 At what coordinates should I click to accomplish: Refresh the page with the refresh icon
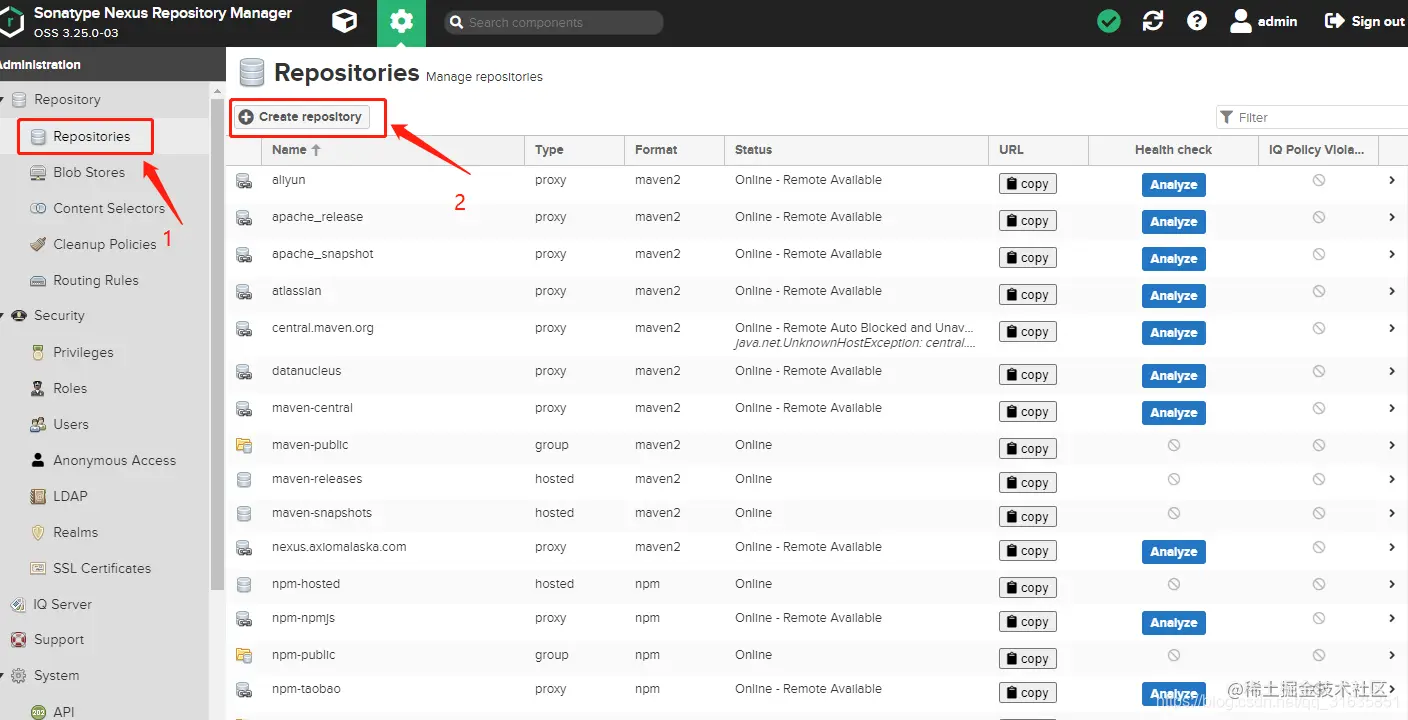(1153, 21)
